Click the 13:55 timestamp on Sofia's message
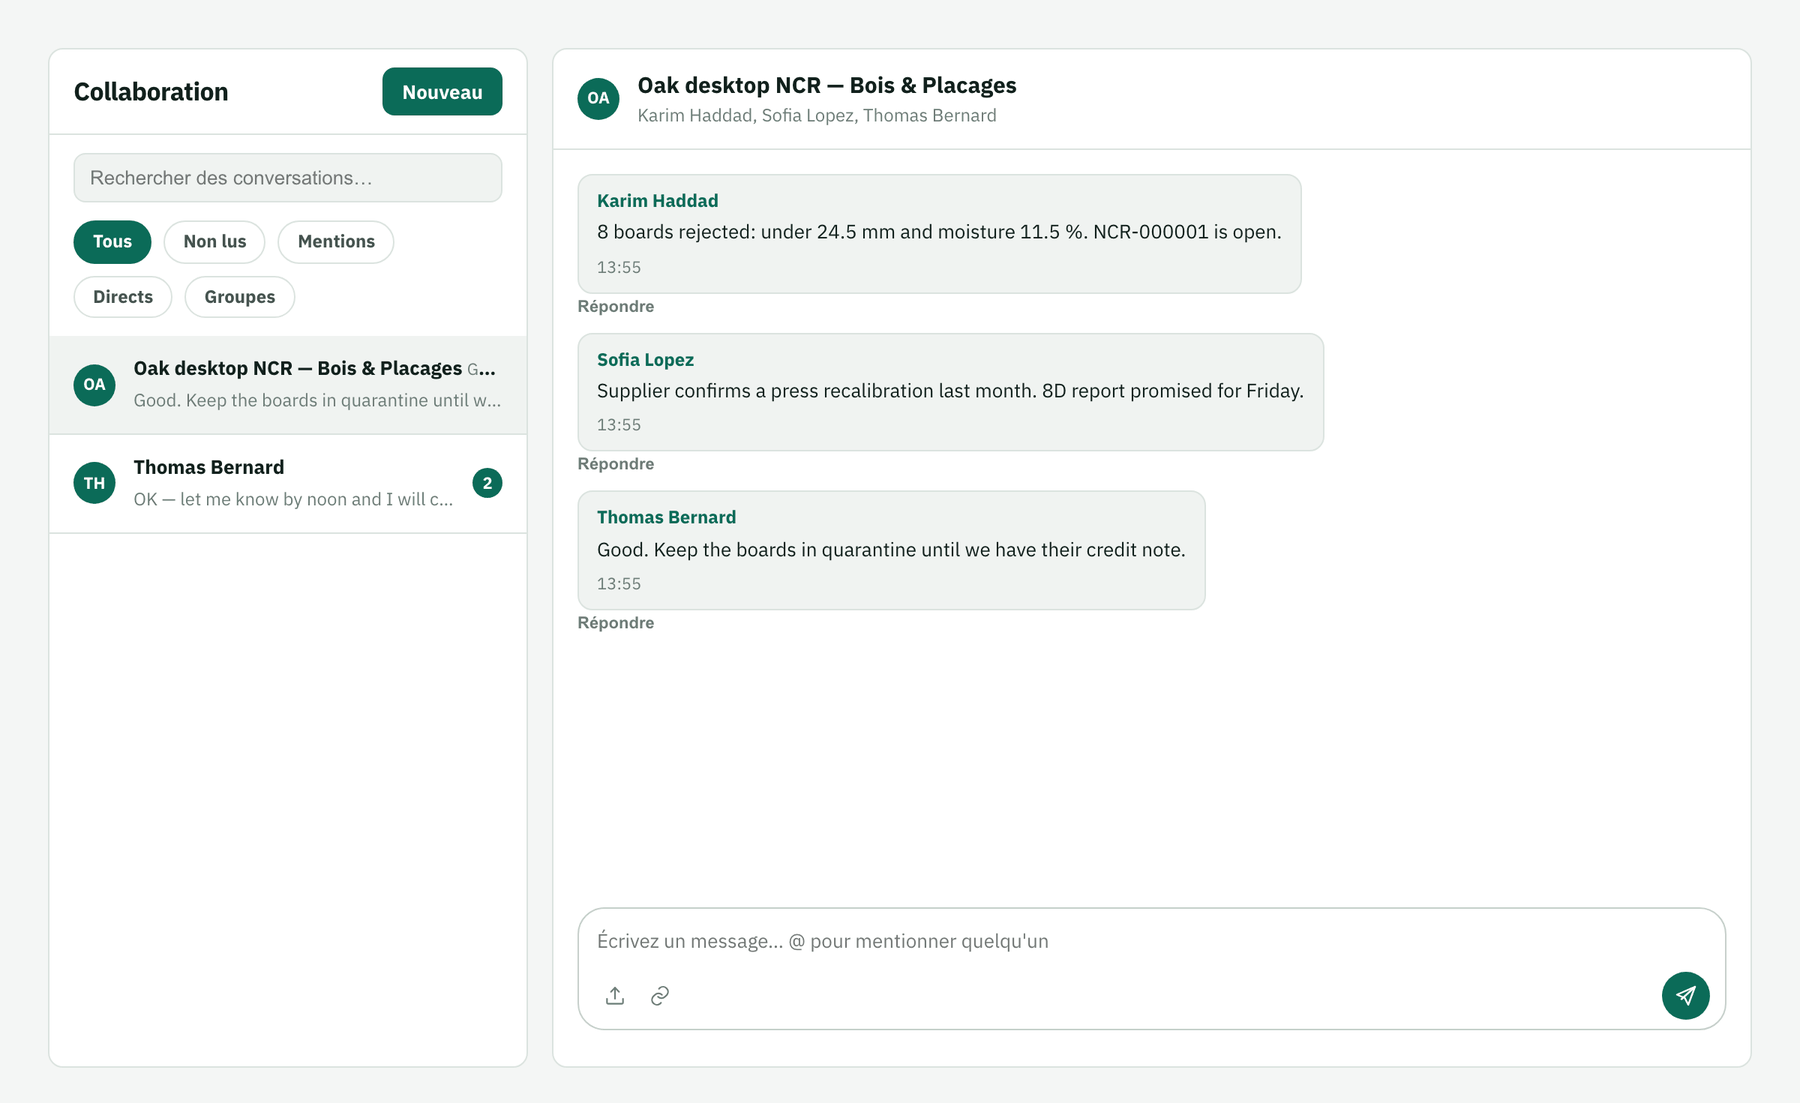The image size is (1800, 1103). (x=619, y=425)
